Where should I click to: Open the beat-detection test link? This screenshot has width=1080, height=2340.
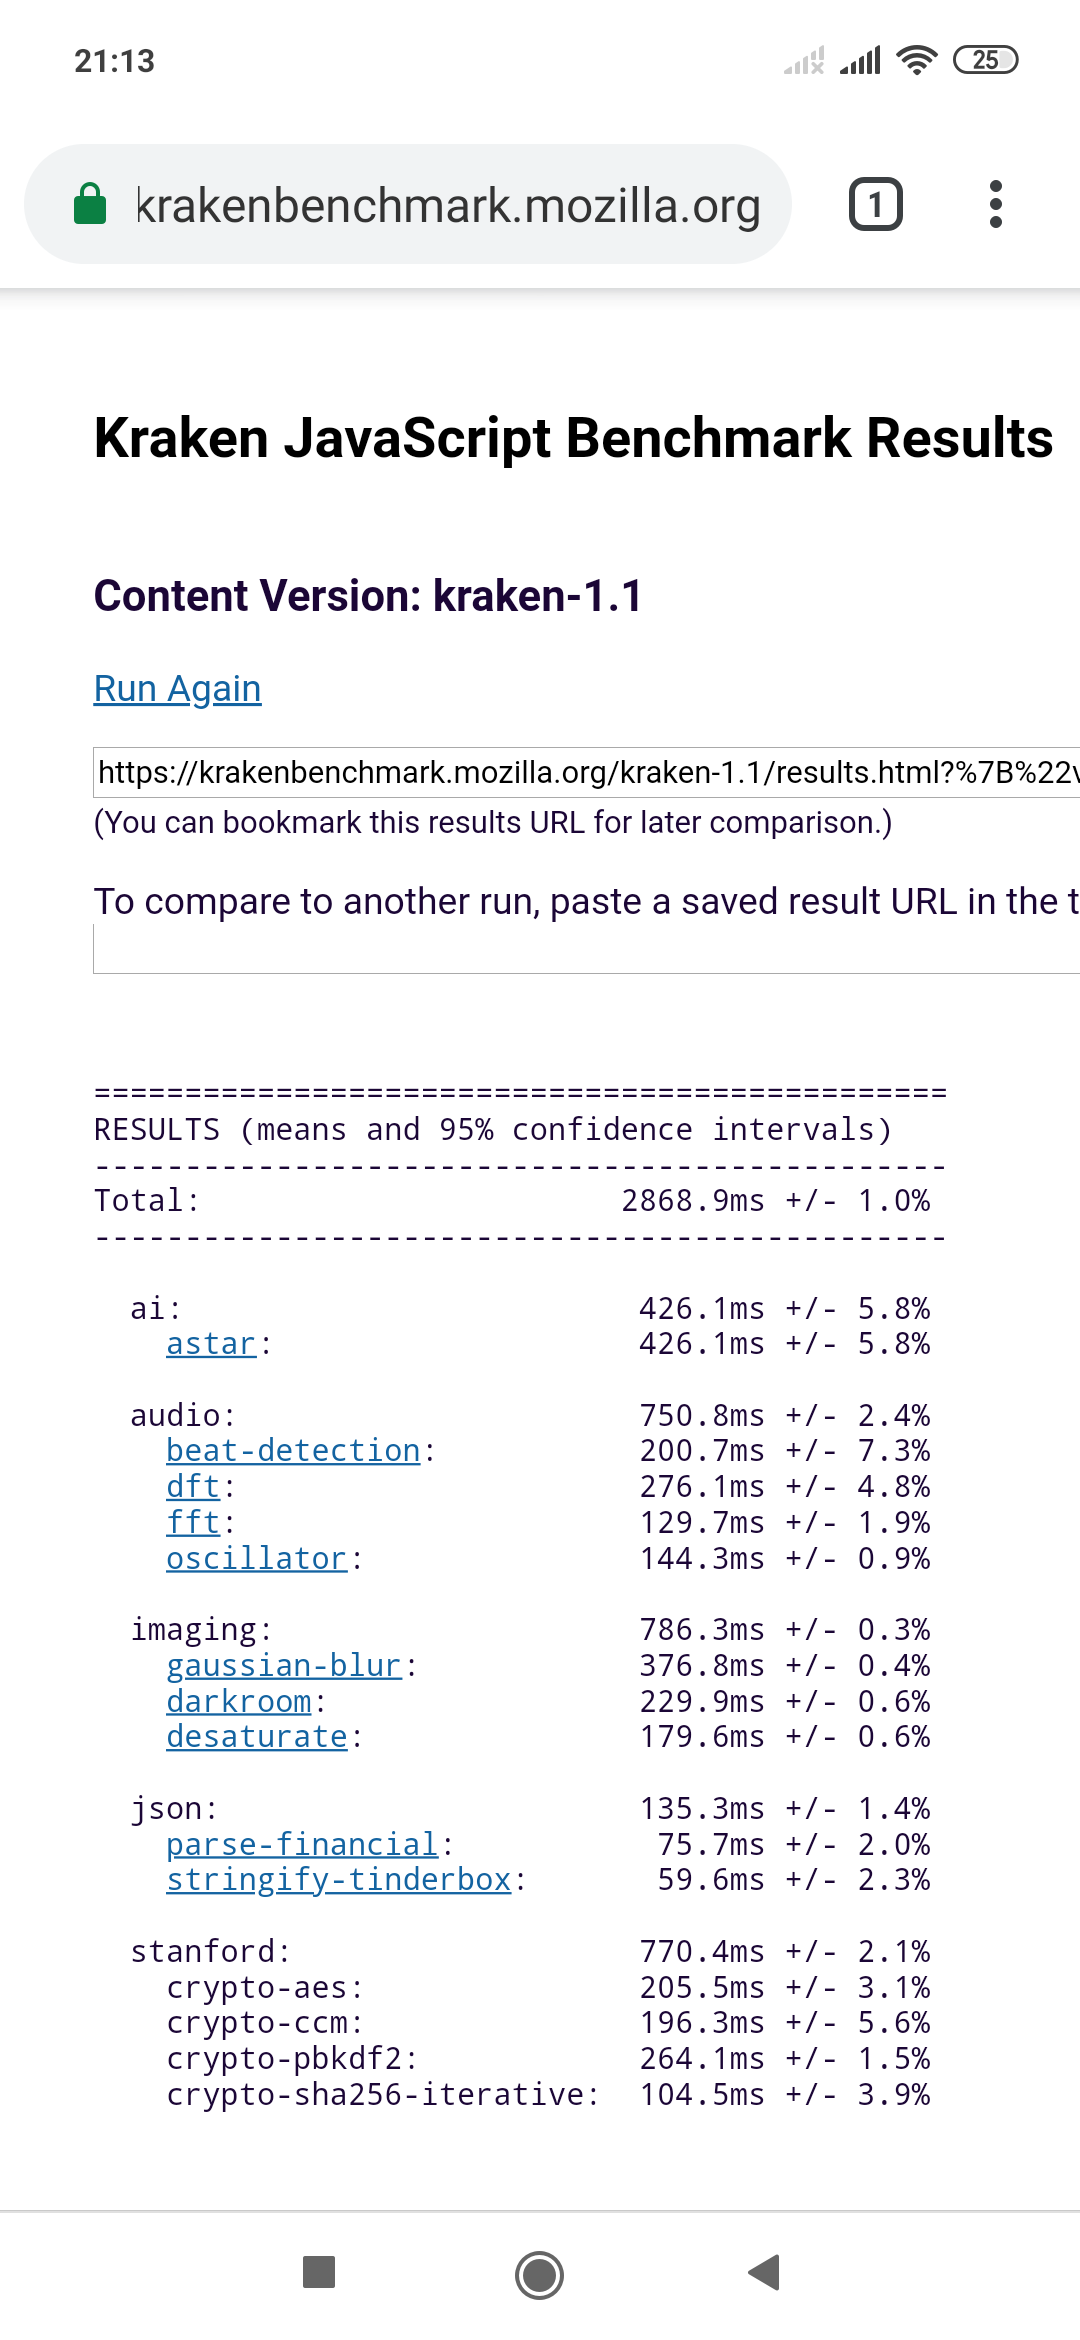293,1451
